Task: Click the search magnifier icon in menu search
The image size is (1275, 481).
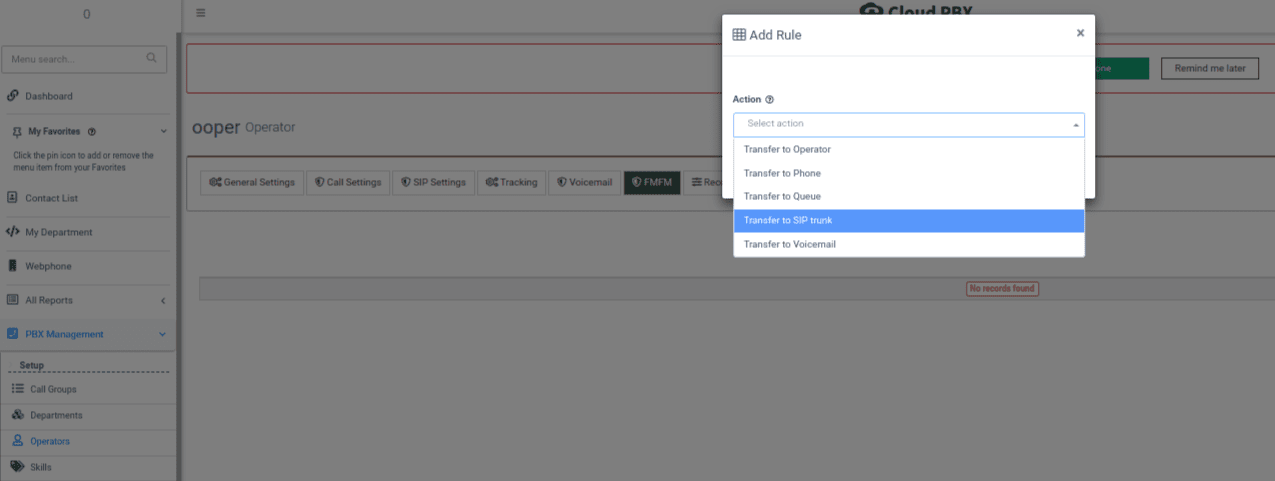Action: click(x=152, y=58)
